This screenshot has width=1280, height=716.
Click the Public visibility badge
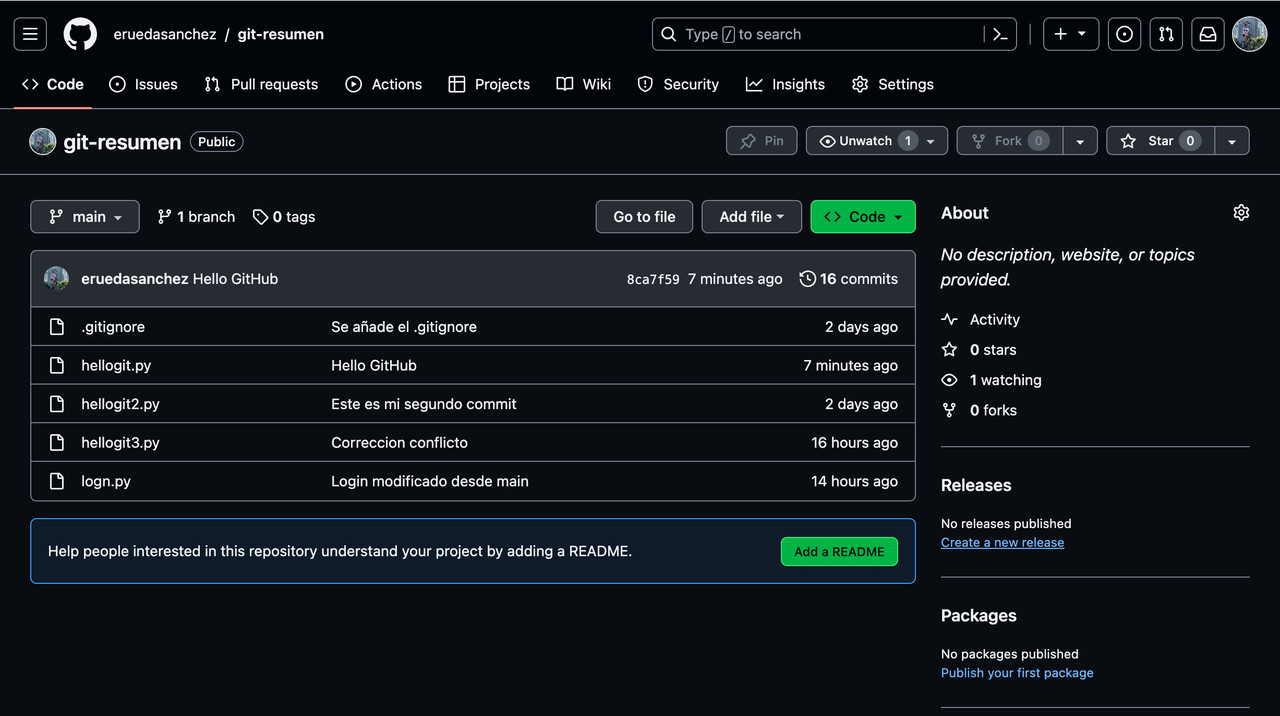[217, 142]
